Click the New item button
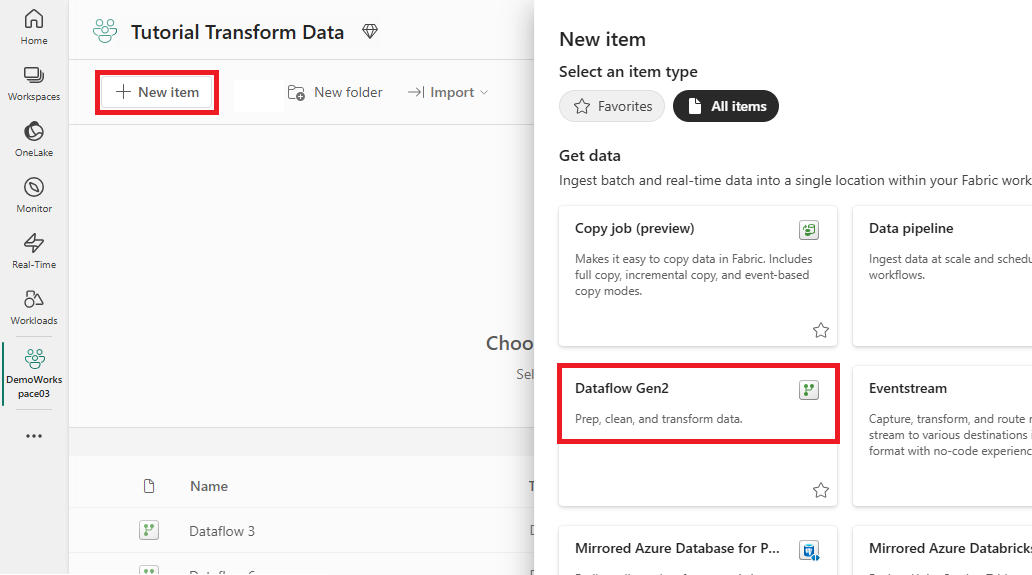The image size is (1032, 575). coord(157,92)
